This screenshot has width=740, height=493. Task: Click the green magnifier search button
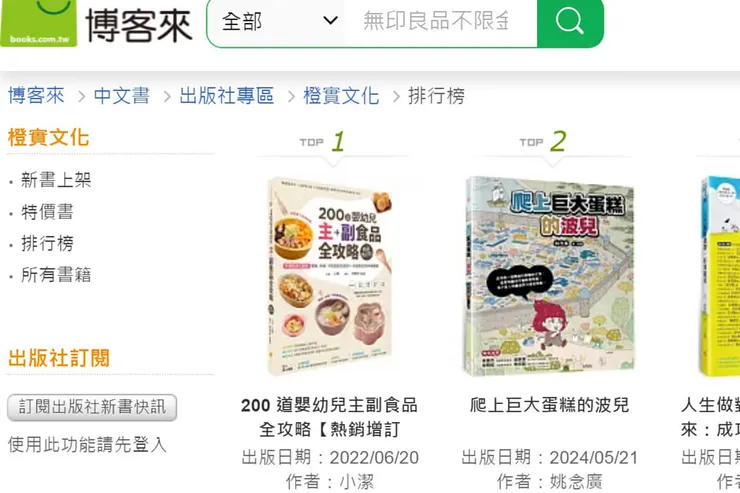570,23
